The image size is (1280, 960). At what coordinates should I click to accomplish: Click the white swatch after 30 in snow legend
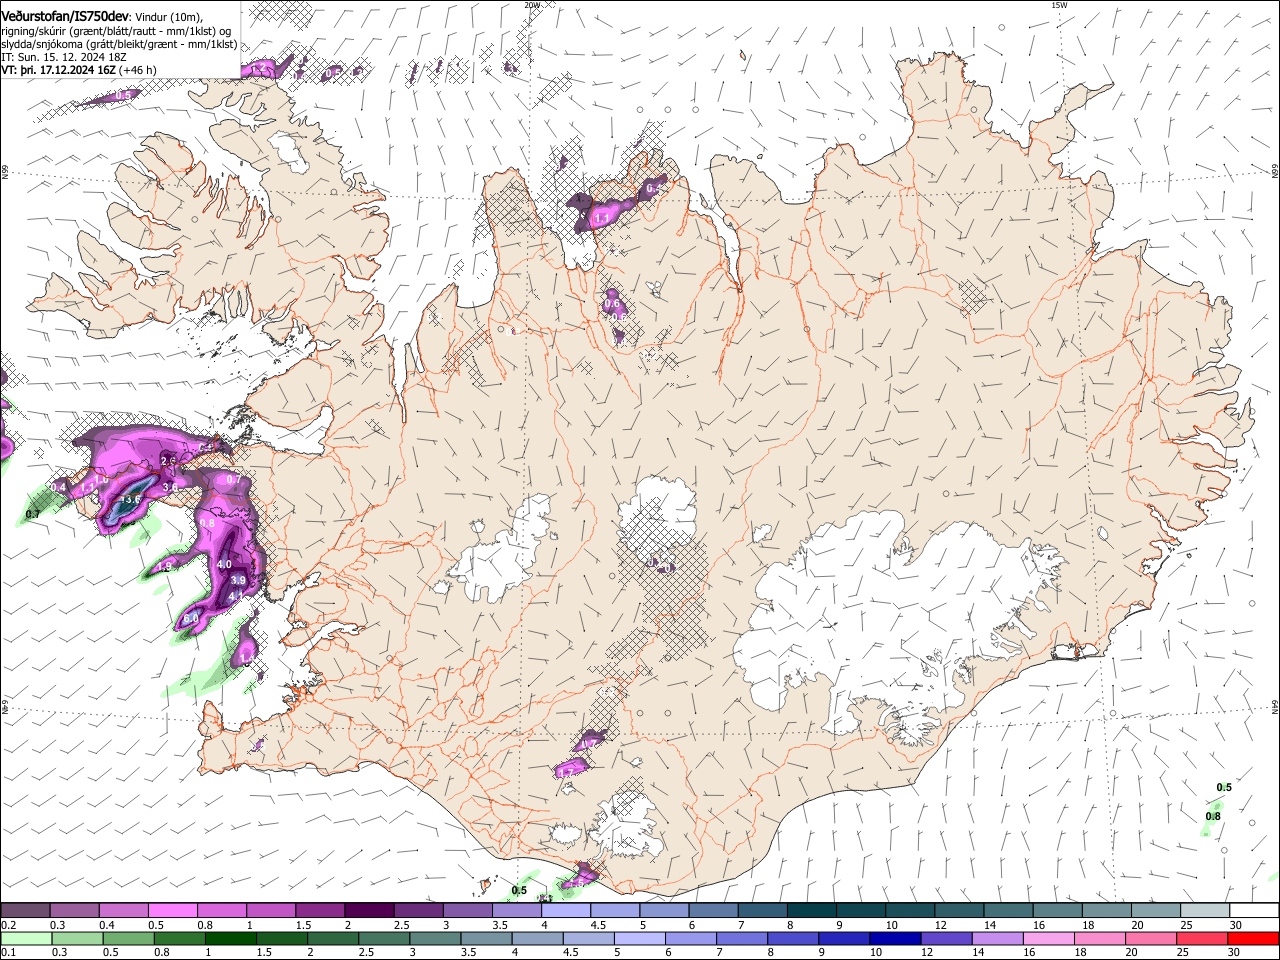pos(1254,910)
